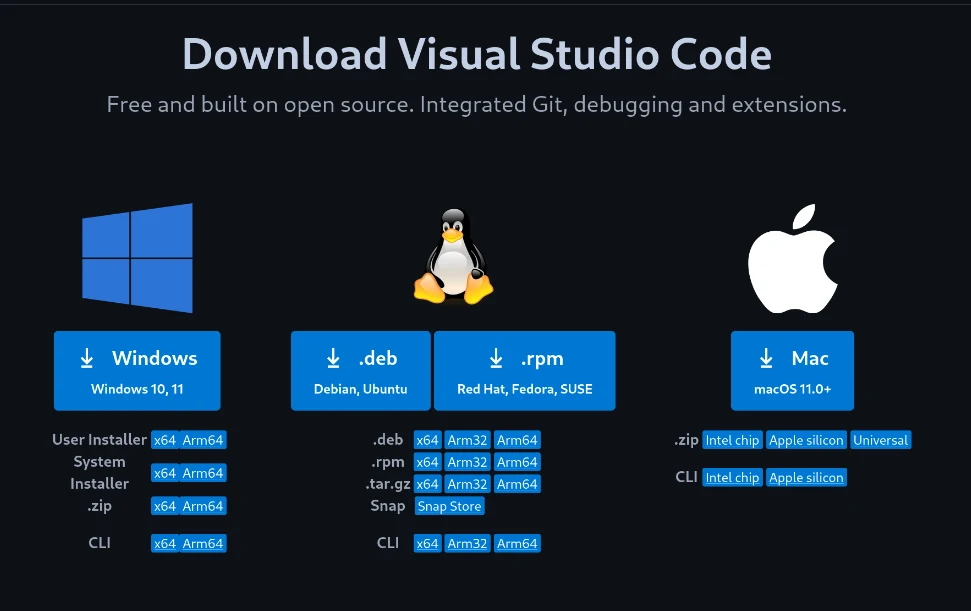Click the 'System Installer' label

[x=99, y=472]
